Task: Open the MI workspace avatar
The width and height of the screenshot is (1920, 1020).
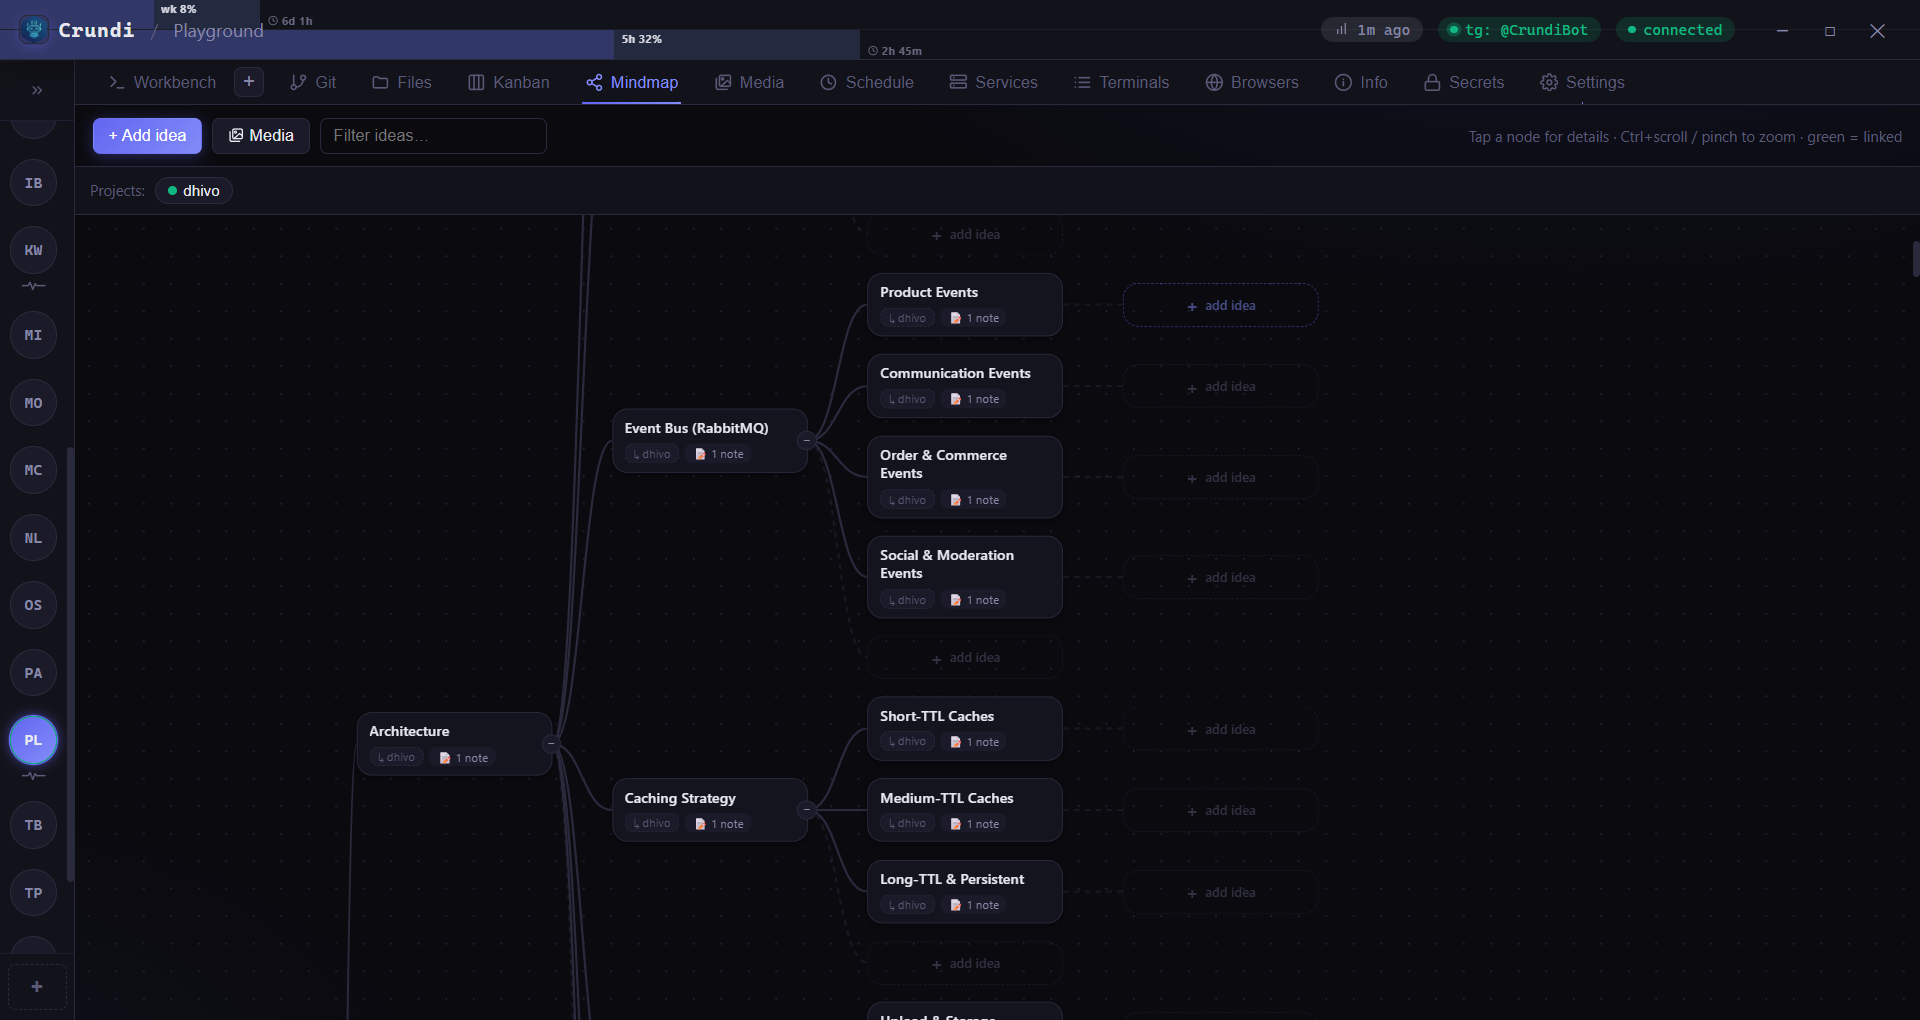Action: 33,335
